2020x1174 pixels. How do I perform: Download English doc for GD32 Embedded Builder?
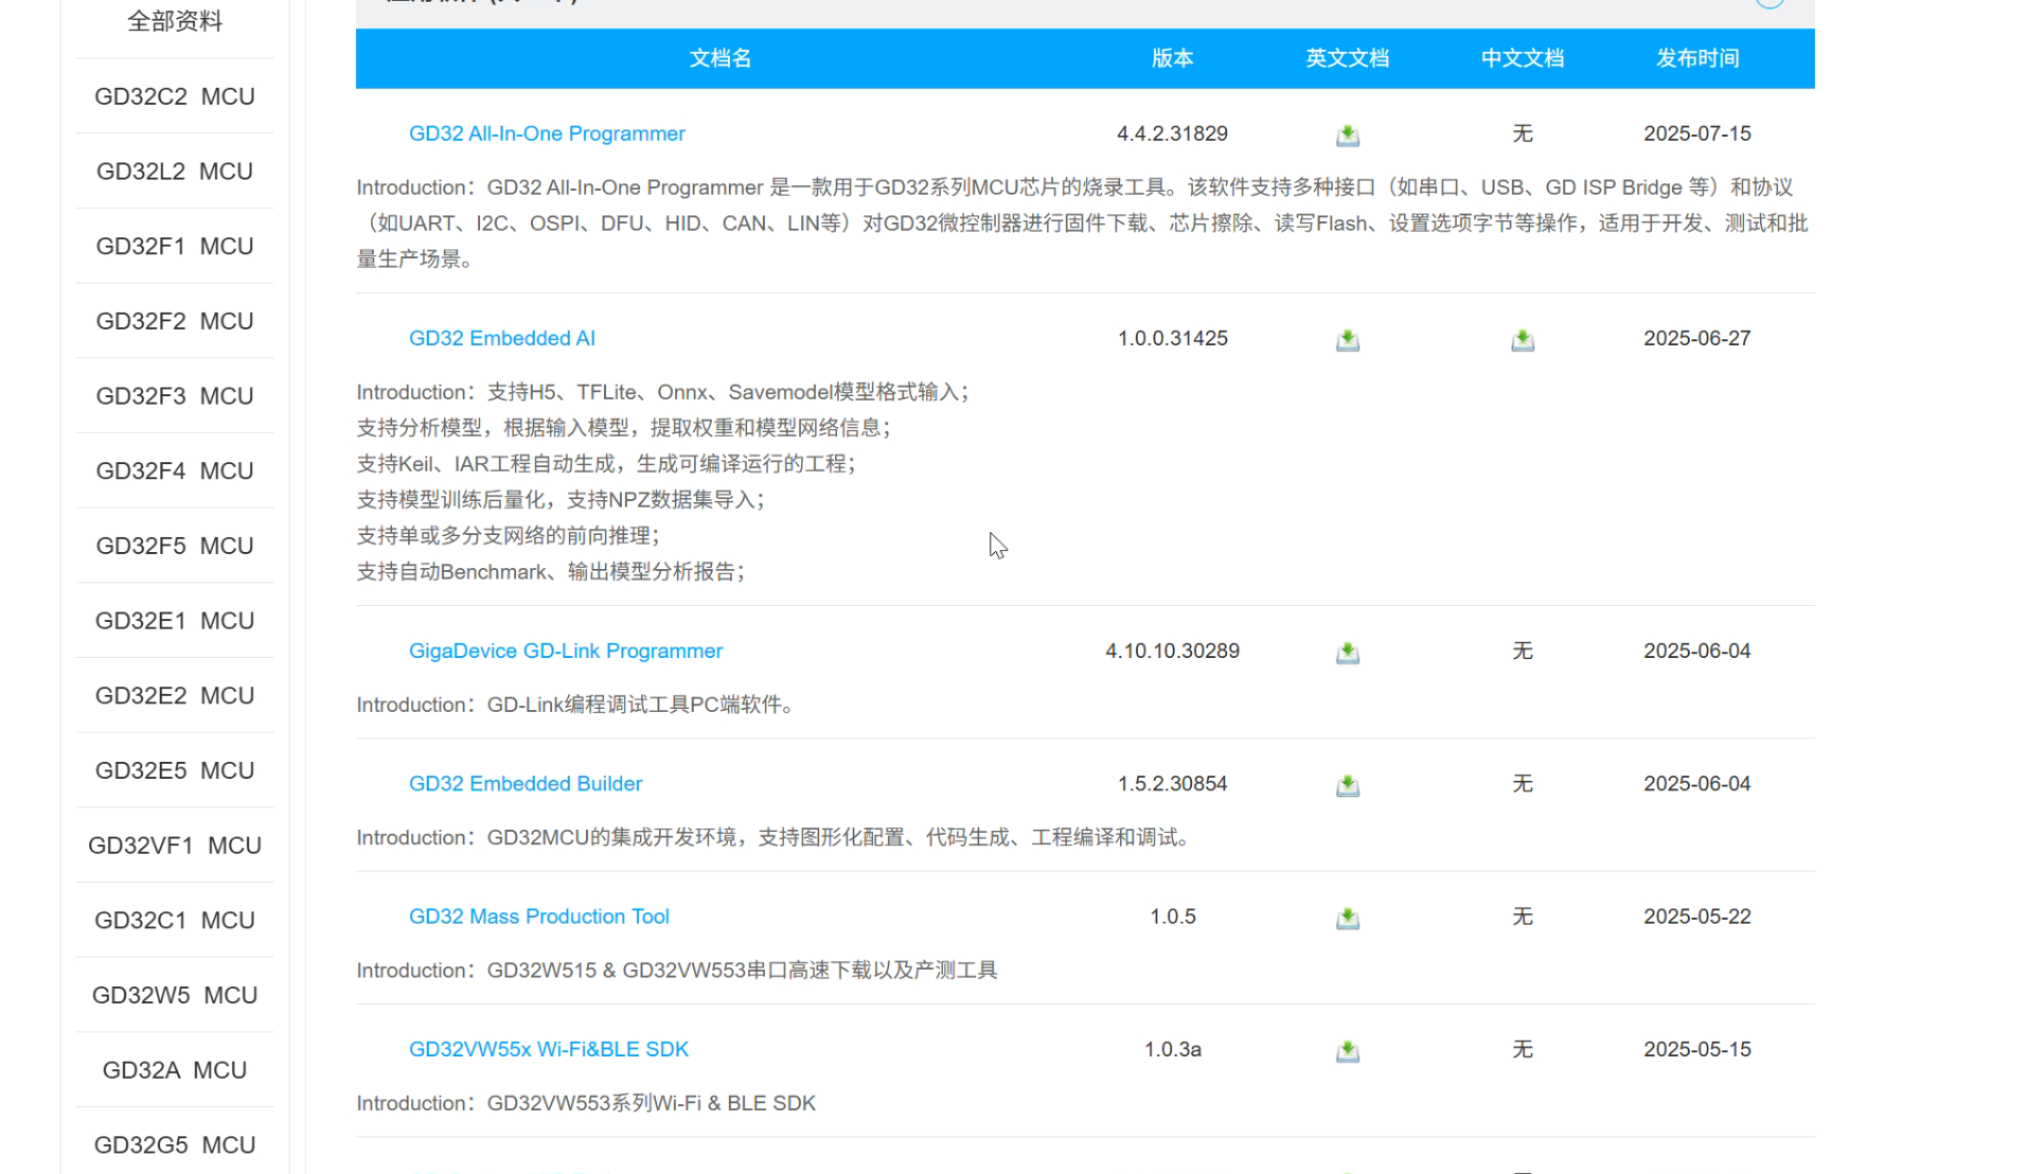[1347, 784]
